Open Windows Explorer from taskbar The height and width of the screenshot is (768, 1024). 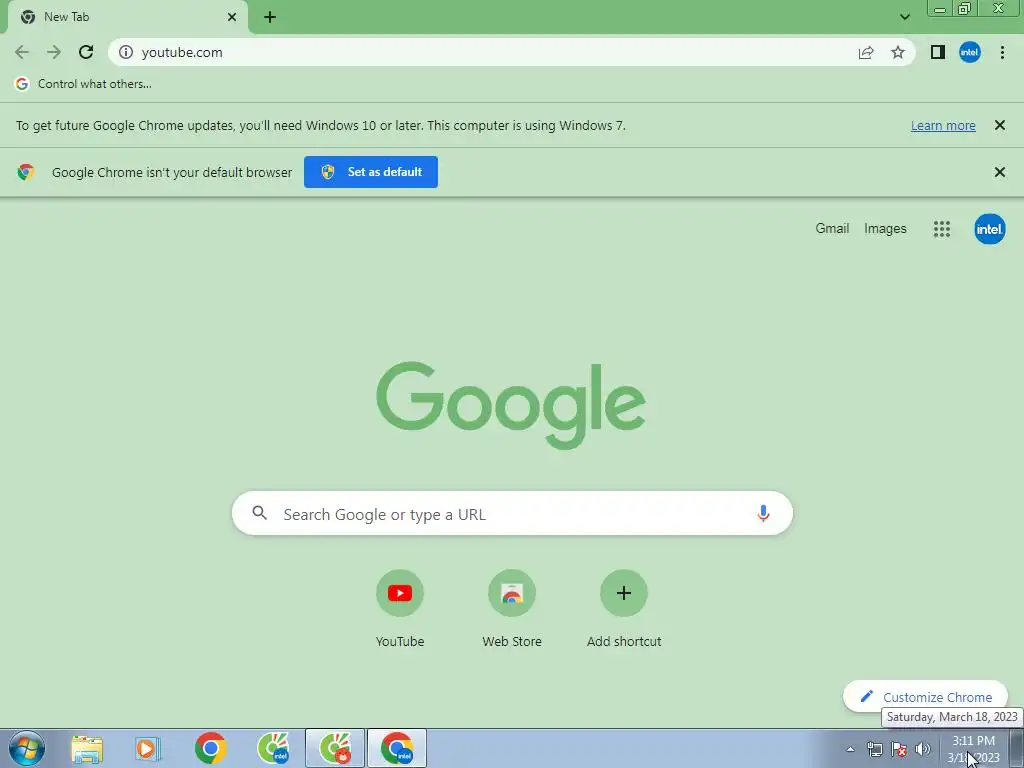87,748
